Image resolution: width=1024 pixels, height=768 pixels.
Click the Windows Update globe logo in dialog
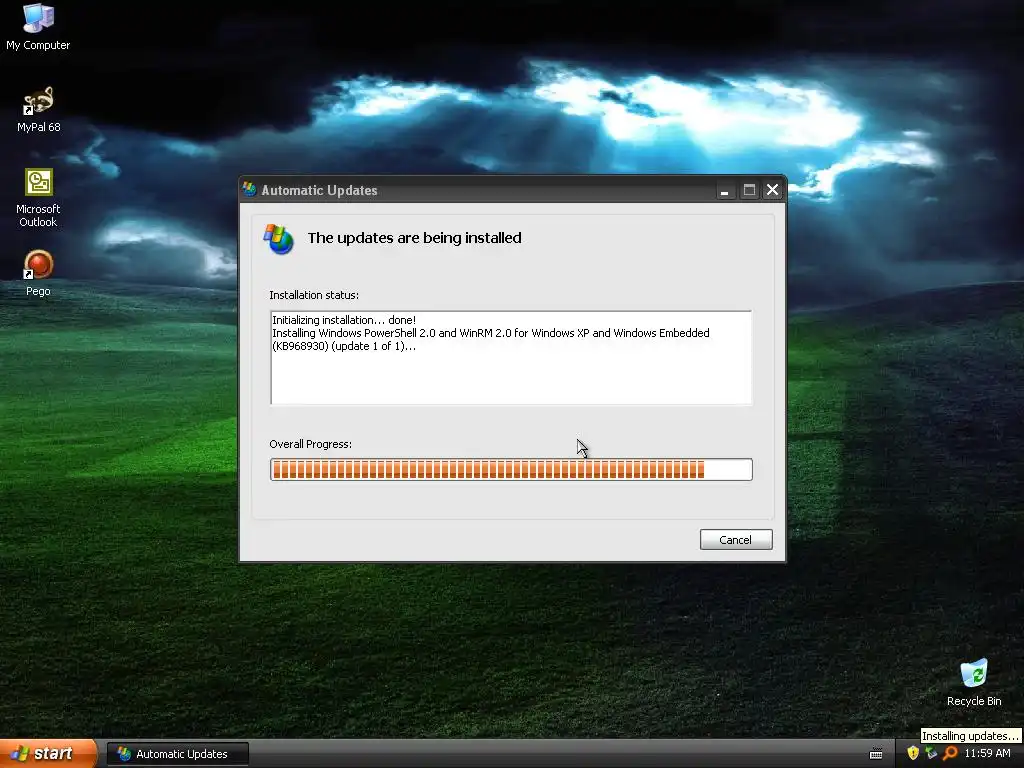(x=279, y=239)
